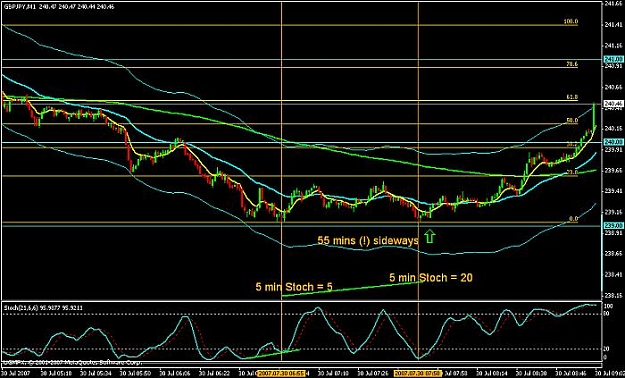Select the 61.8 Fibonacci level label
The height and width of the screenshot is (378, 625).
point(572,97)
